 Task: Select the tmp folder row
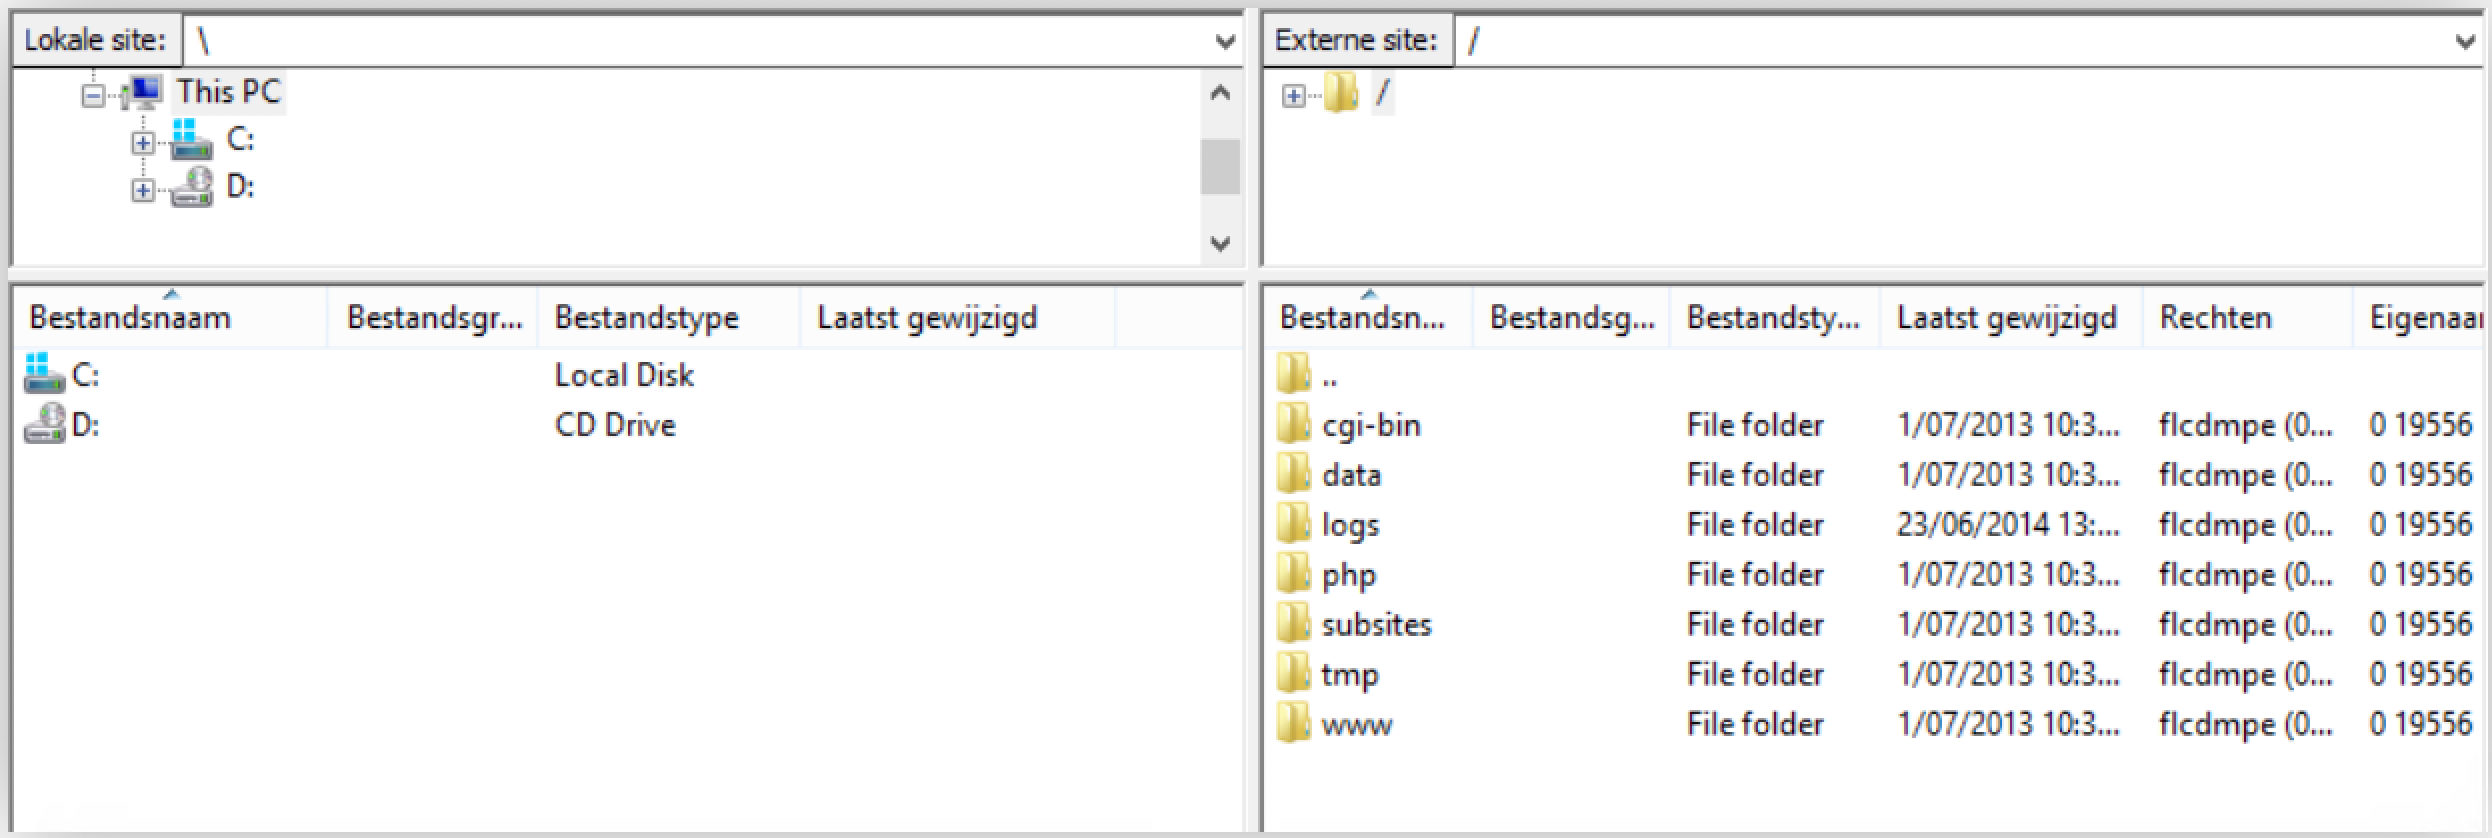click(x=1349, y=674)
